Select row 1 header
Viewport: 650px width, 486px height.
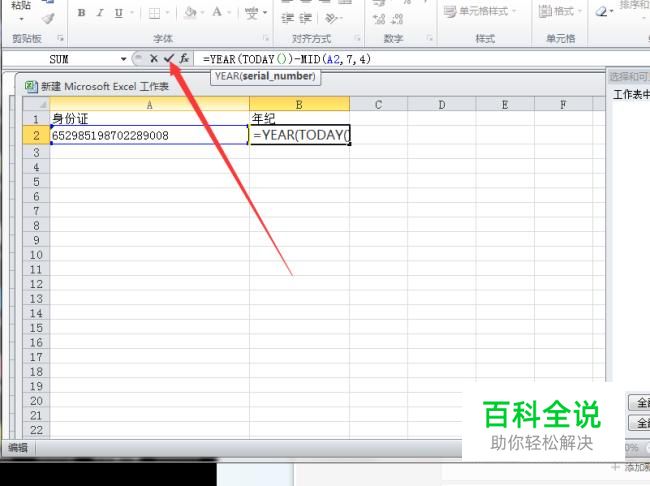[x=36, y=119]
